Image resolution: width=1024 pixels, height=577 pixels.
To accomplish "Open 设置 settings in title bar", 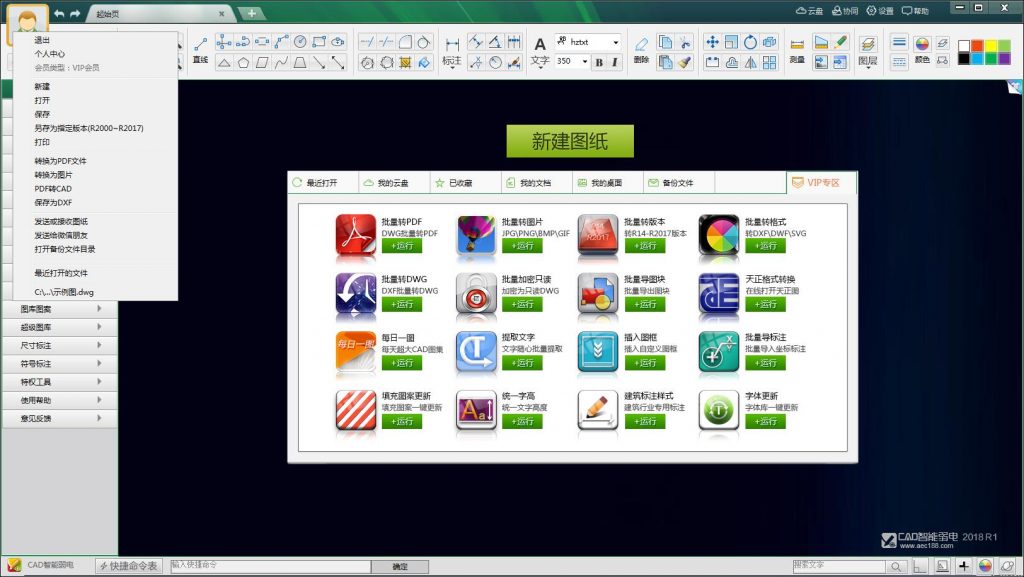I will (x=880, y=10).
